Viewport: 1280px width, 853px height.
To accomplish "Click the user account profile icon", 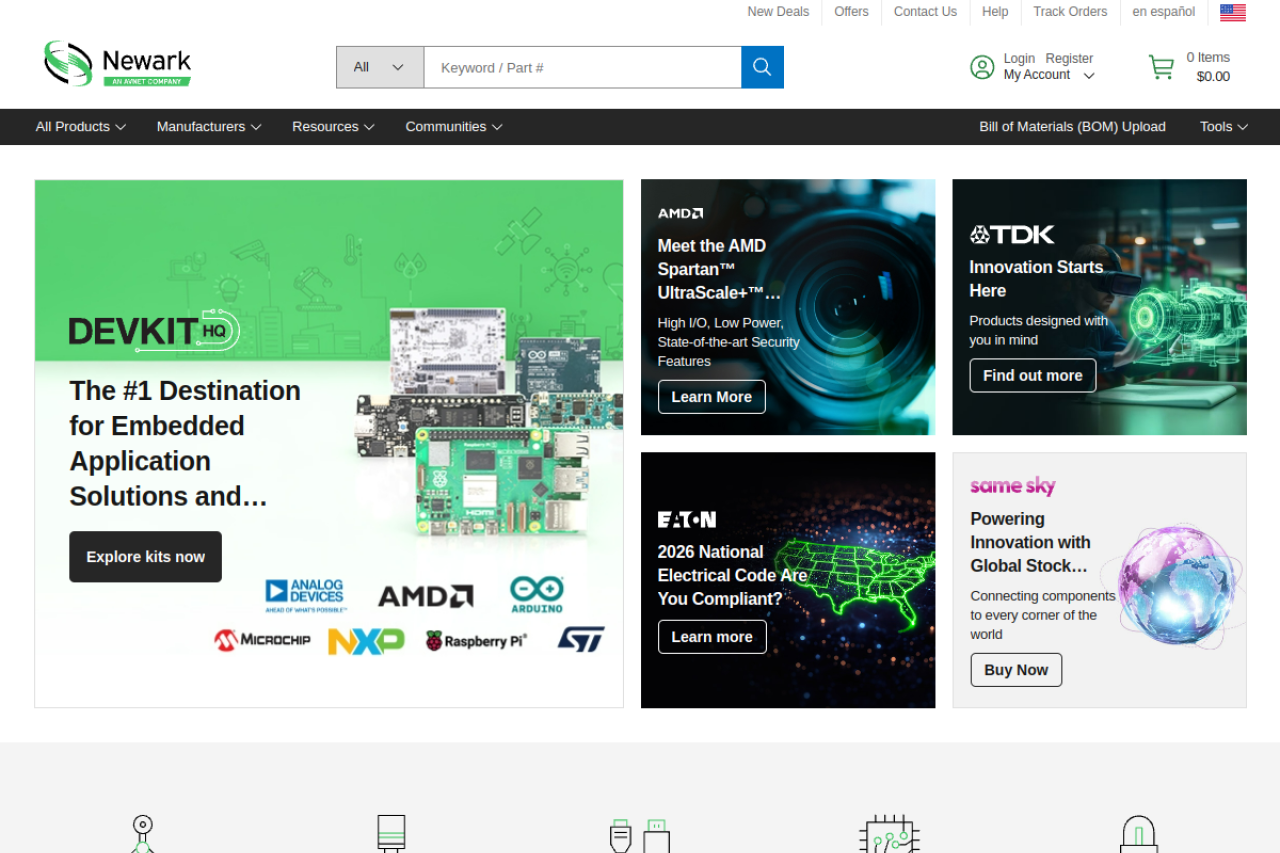I will (982, 67).
